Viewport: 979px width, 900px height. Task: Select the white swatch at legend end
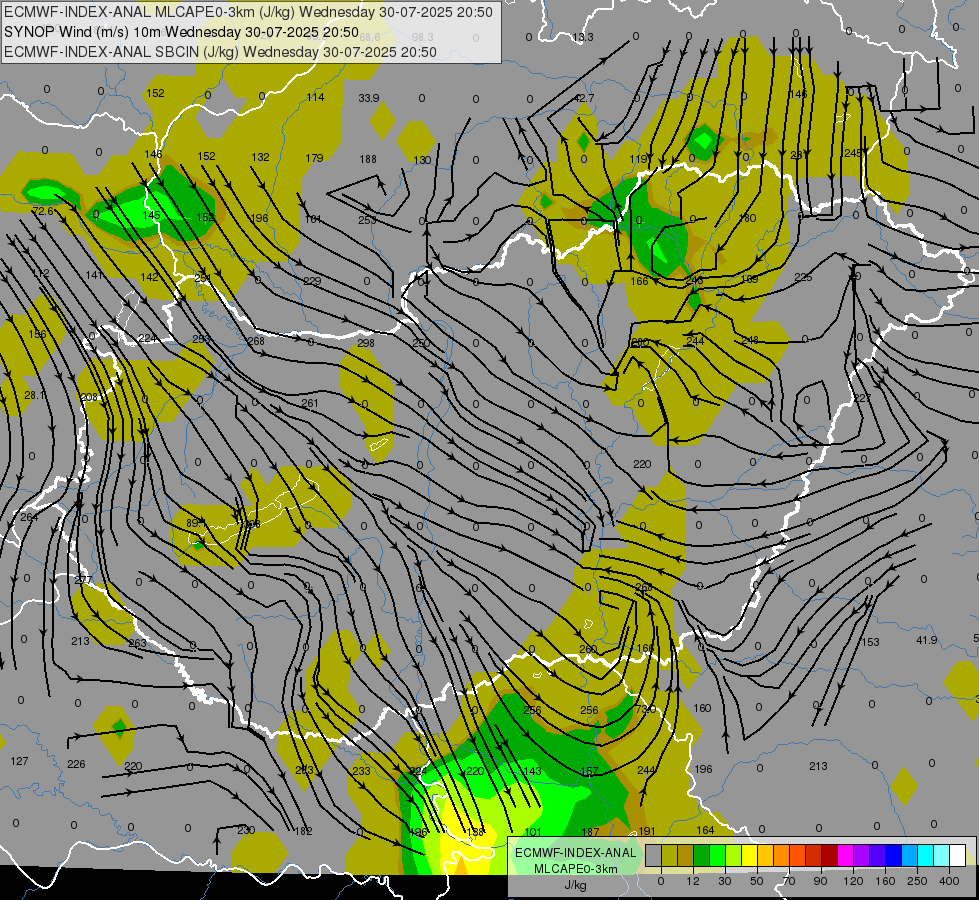tap(957, 856)
